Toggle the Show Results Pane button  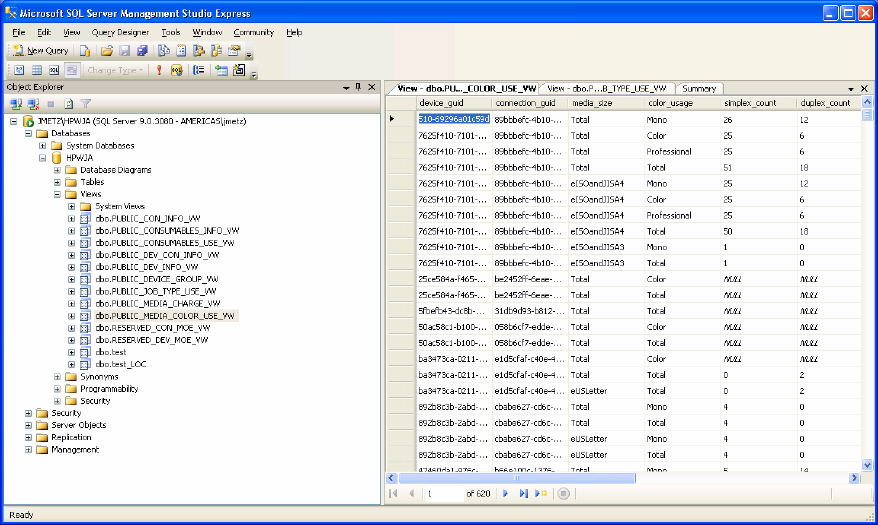72,70
